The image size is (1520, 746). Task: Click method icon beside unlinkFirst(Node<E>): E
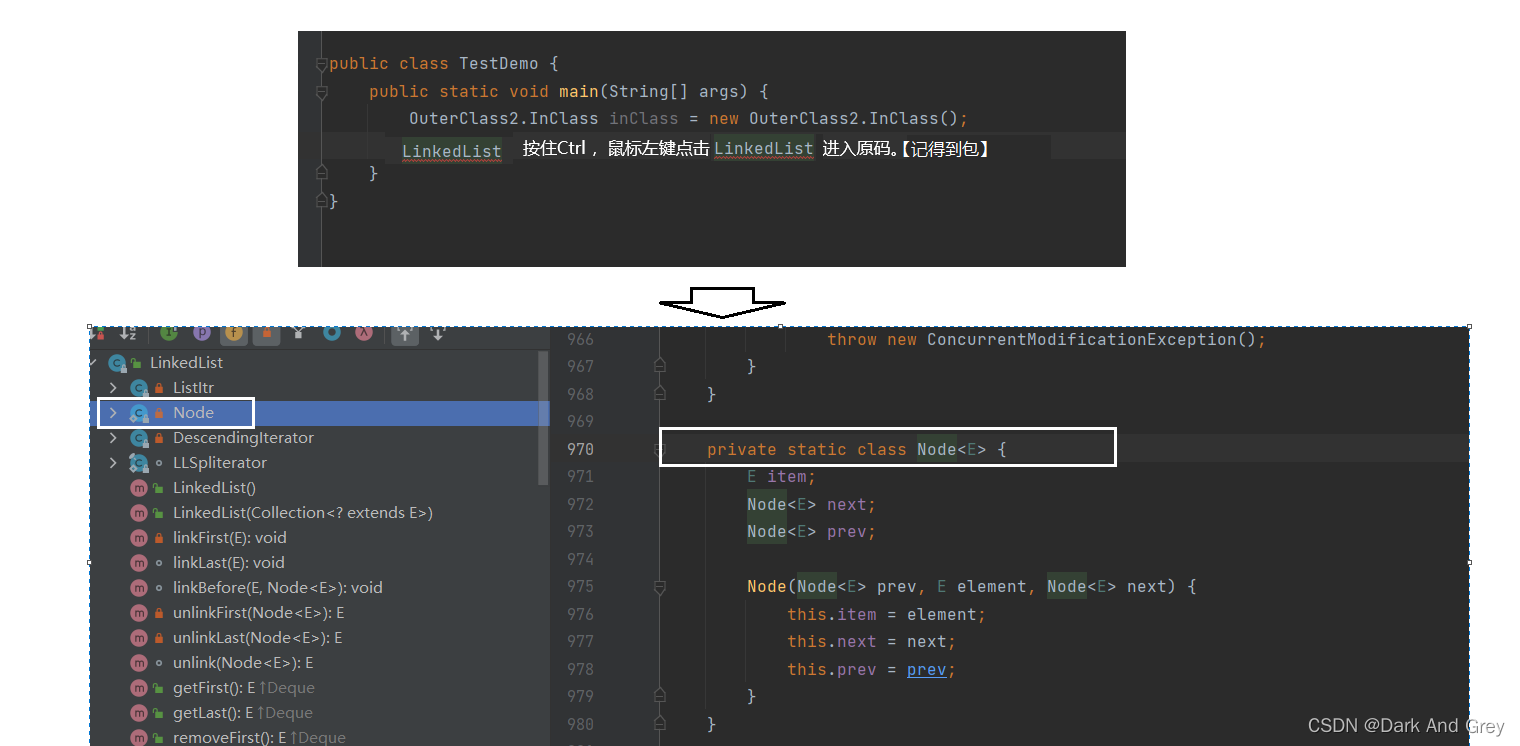(139, 613)
